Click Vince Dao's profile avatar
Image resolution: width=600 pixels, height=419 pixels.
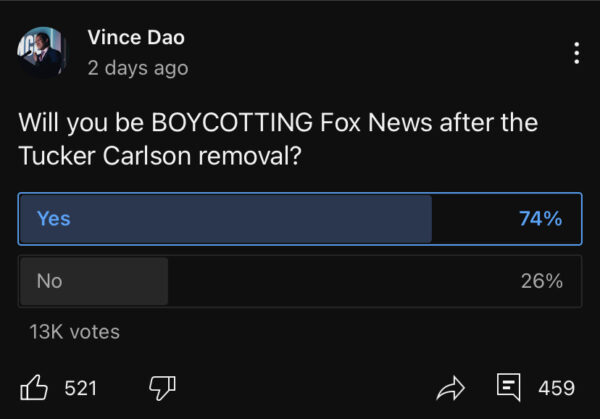pos(42,52)
